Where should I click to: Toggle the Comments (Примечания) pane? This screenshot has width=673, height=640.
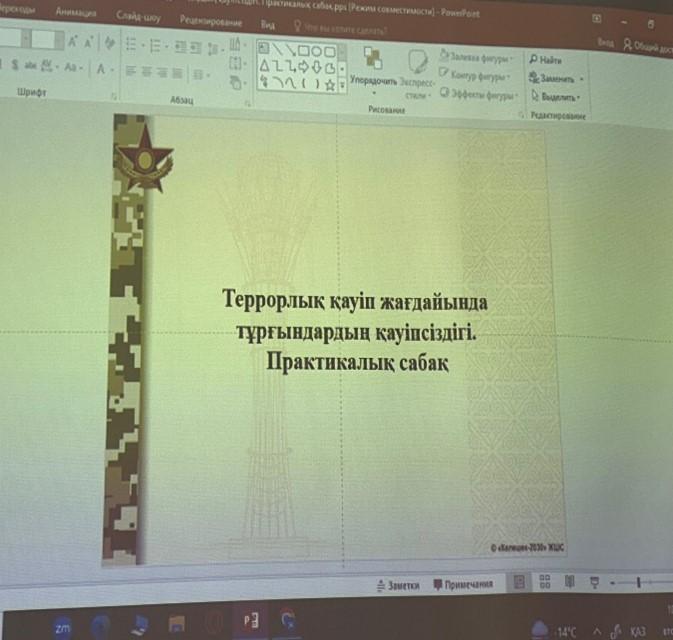pos(463,584)
